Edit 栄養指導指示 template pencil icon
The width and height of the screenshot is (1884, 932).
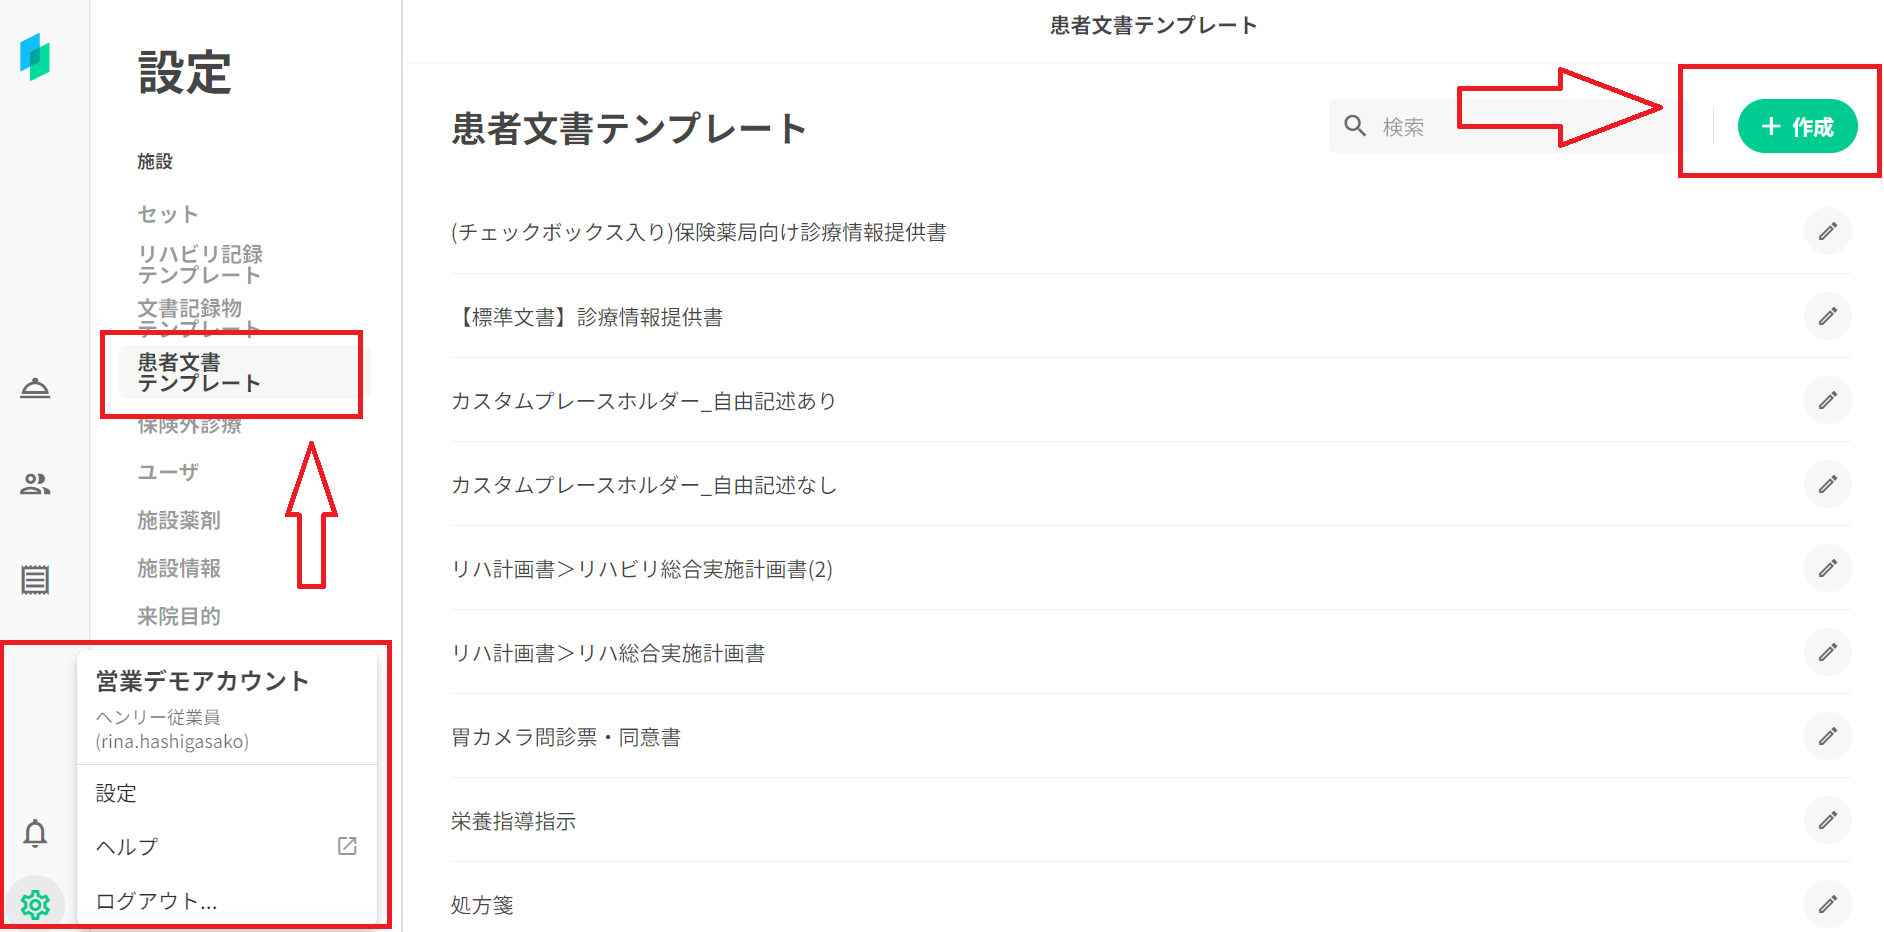pyautogui.click(x=1827, y=821)
